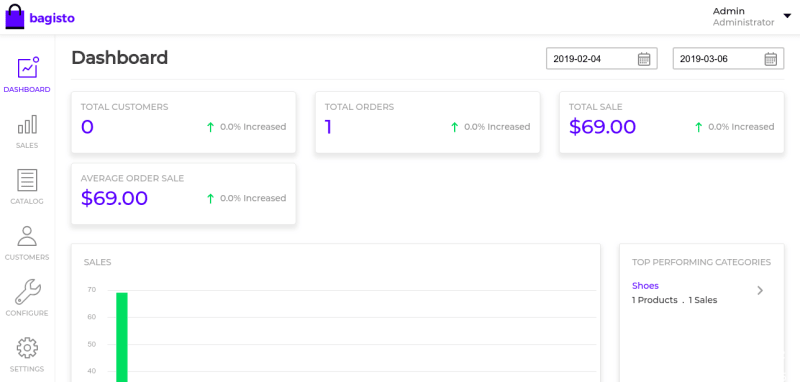Expand the Shoes category chevron
Image resolution: width=800 pixels, height=382 pixels.
760,290
